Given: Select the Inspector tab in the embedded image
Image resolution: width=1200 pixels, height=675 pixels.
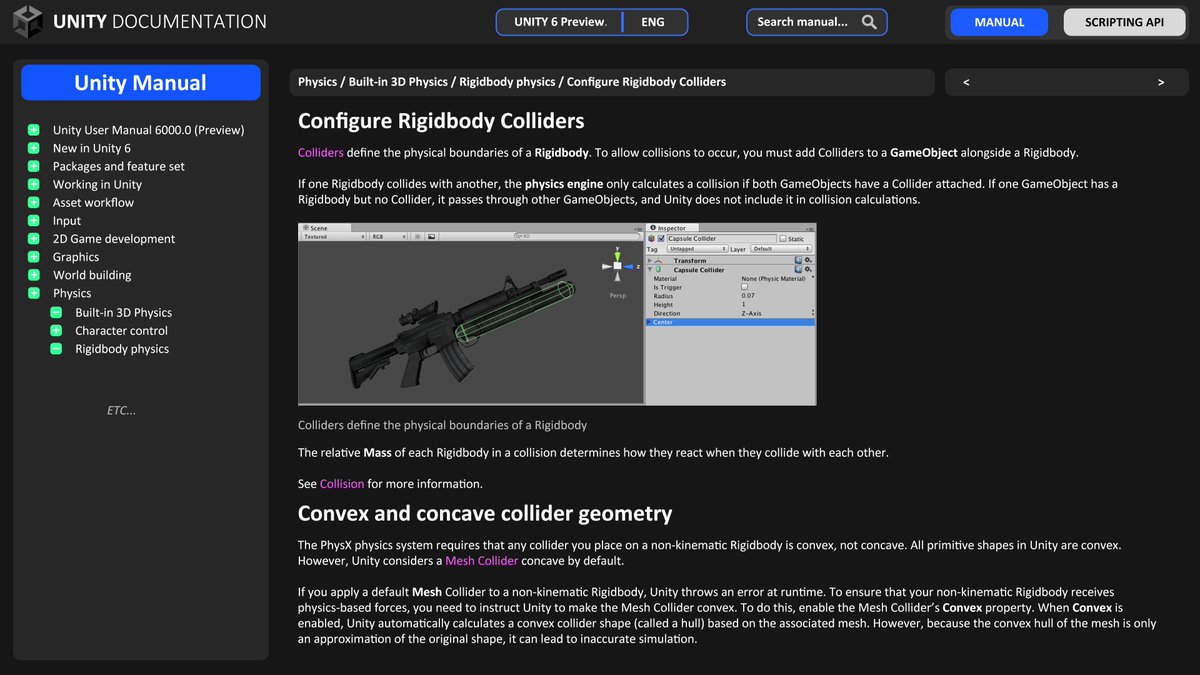Looking at the screenshot, I should pos(671,228).
